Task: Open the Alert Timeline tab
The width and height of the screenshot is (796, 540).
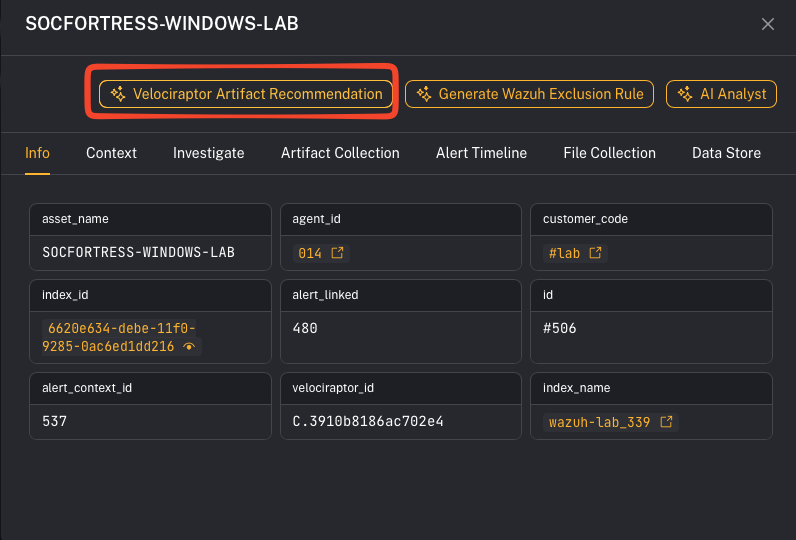Action: click(x=481, y=153)
